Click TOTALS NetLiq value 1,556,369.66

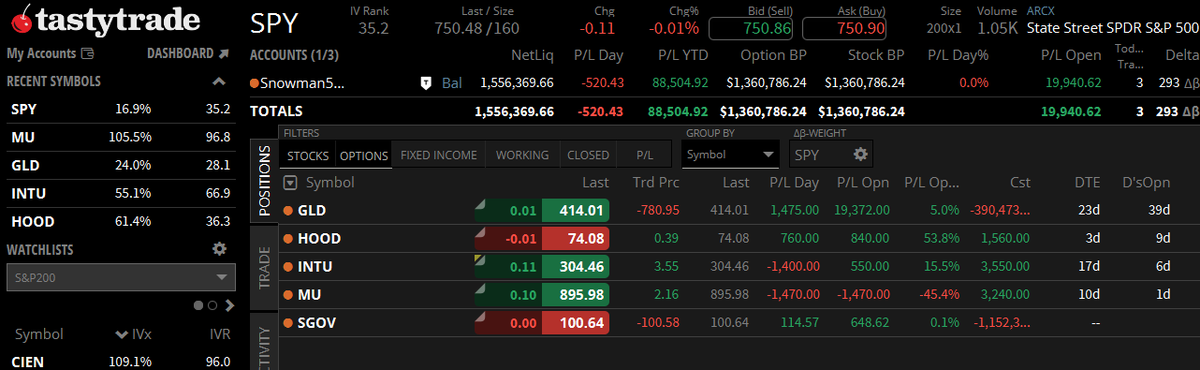tap(514, 111)
